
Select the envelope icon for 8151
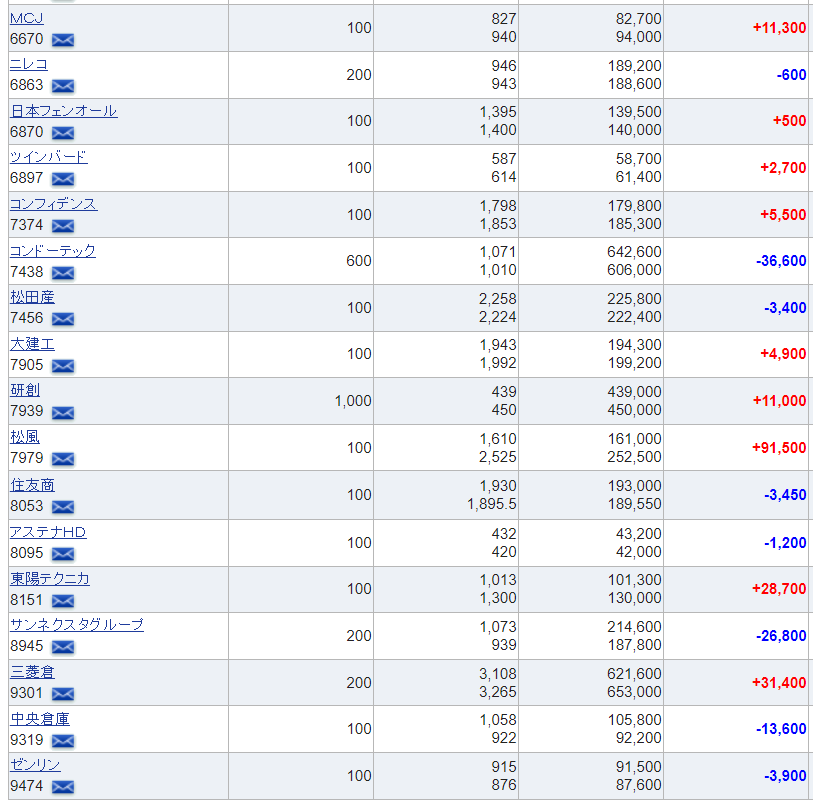[x=63, y=600]
